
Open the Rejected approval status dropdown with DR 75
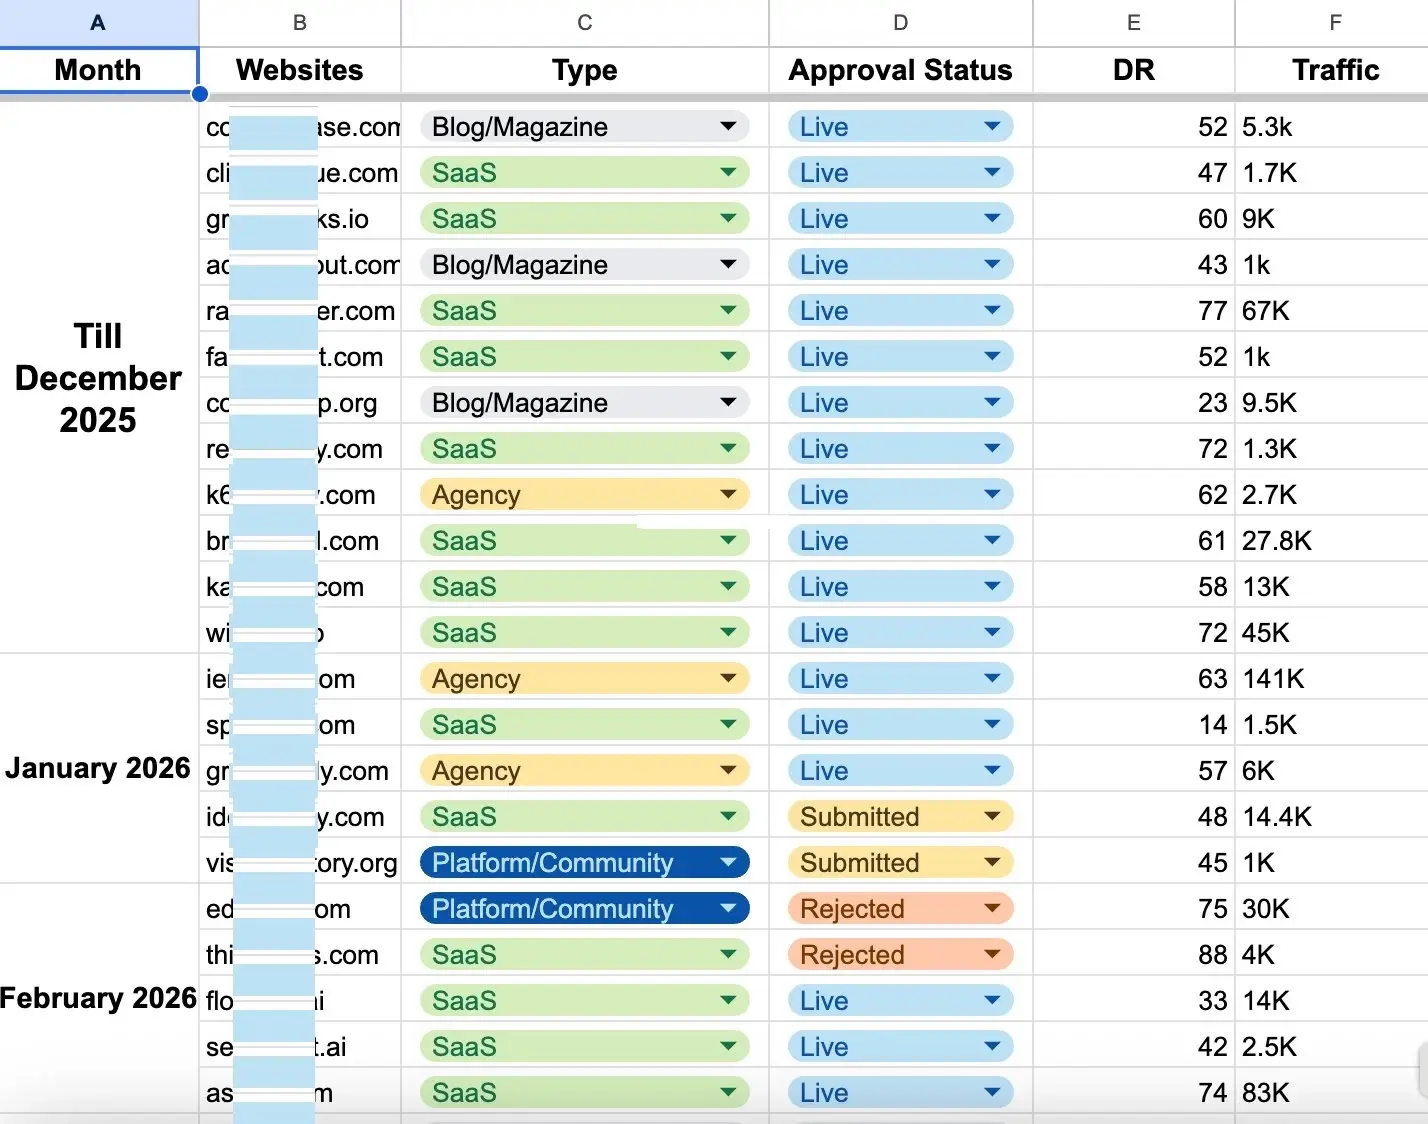pyautogui.click(x=991, y=908)
